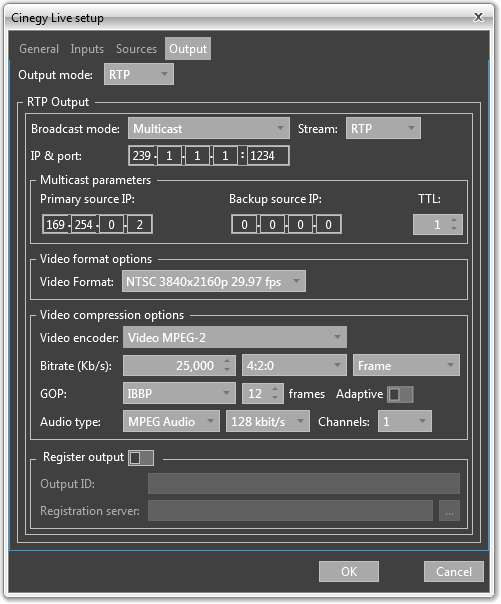Open the 4:2:0 chroma dropdown
Screen dimensions: 501x604
(294, 365)
